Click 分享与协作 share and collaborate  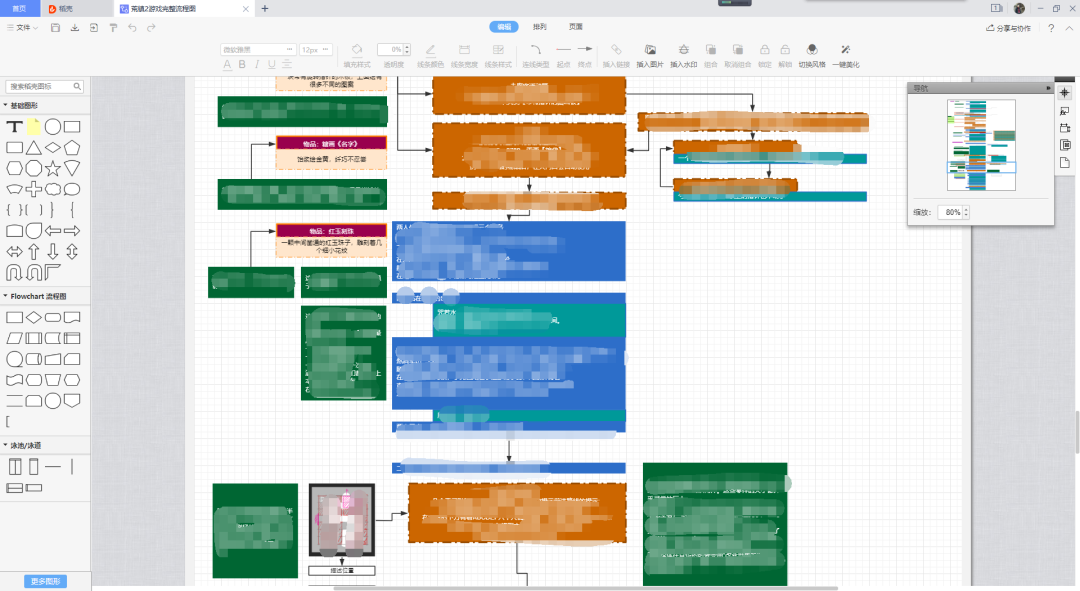point(1008,28)
